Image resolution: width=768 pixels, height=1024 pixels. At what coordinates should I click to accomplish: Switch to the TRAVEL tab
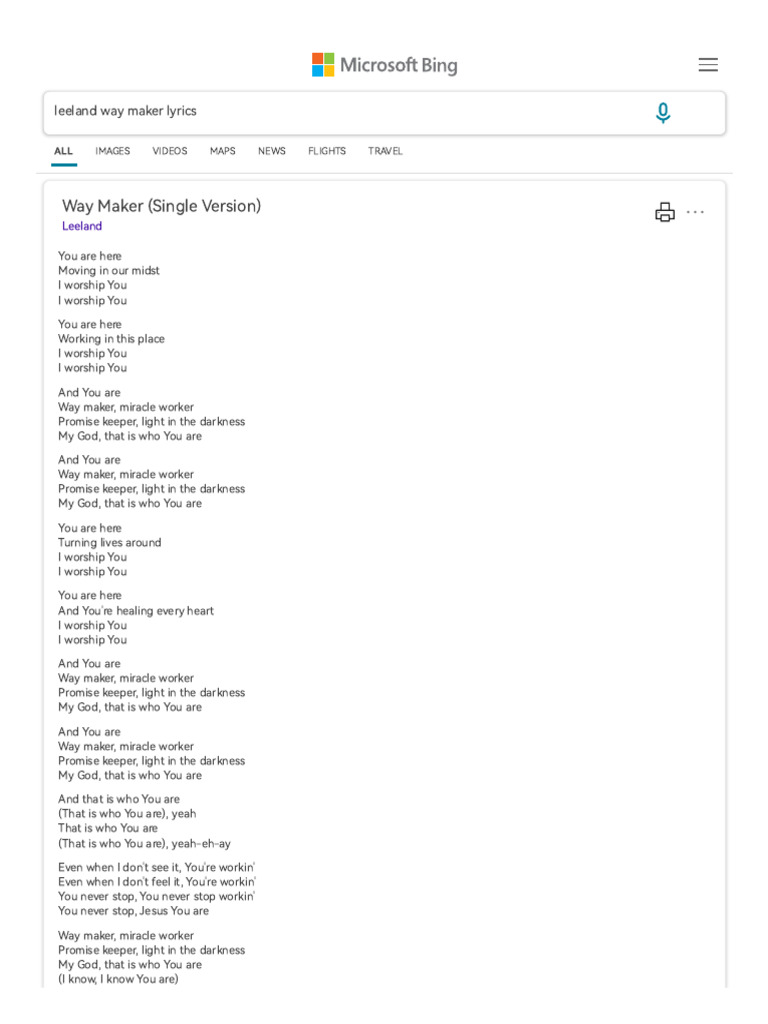coord(385,151)
